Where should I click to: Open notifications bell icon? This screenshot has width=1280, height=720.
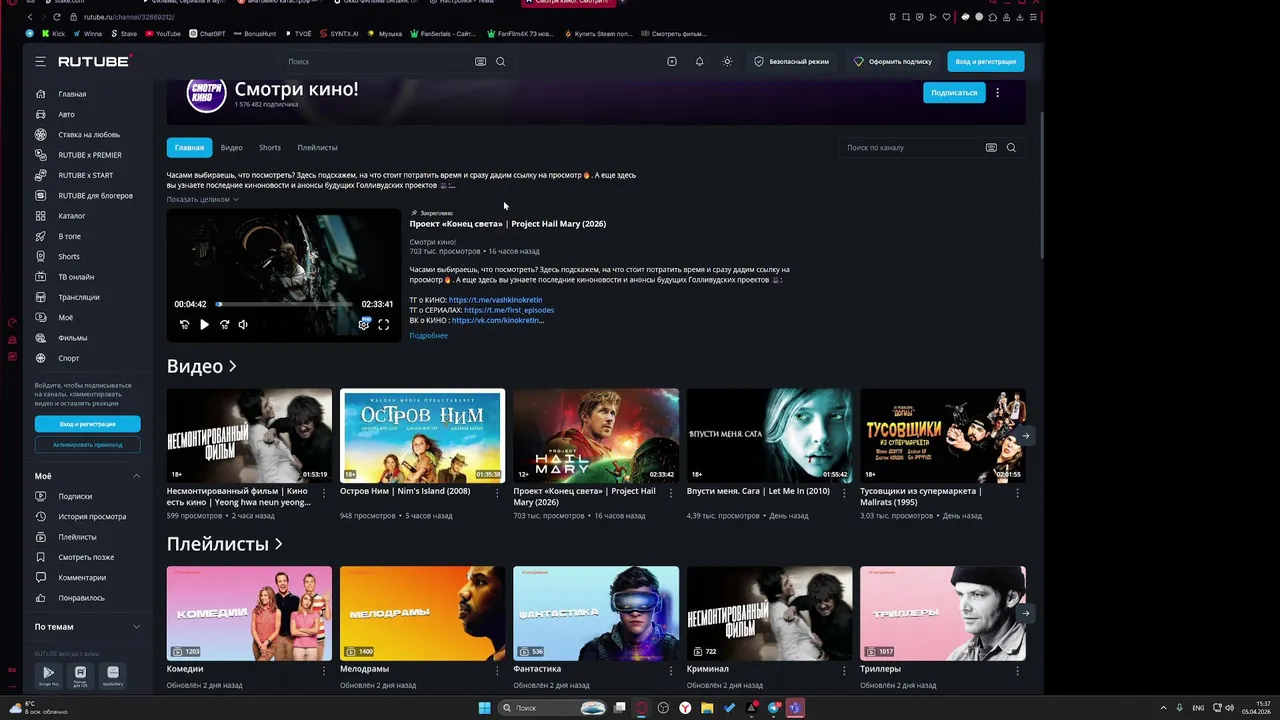699,61
